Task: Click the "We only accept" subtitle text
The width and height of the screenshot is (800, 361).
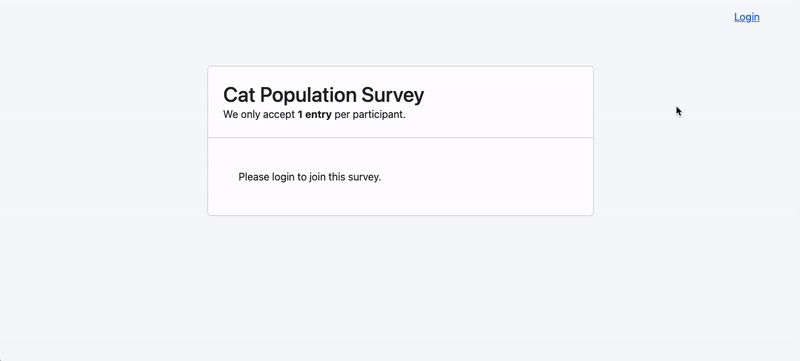Action: tap(259, 115)
